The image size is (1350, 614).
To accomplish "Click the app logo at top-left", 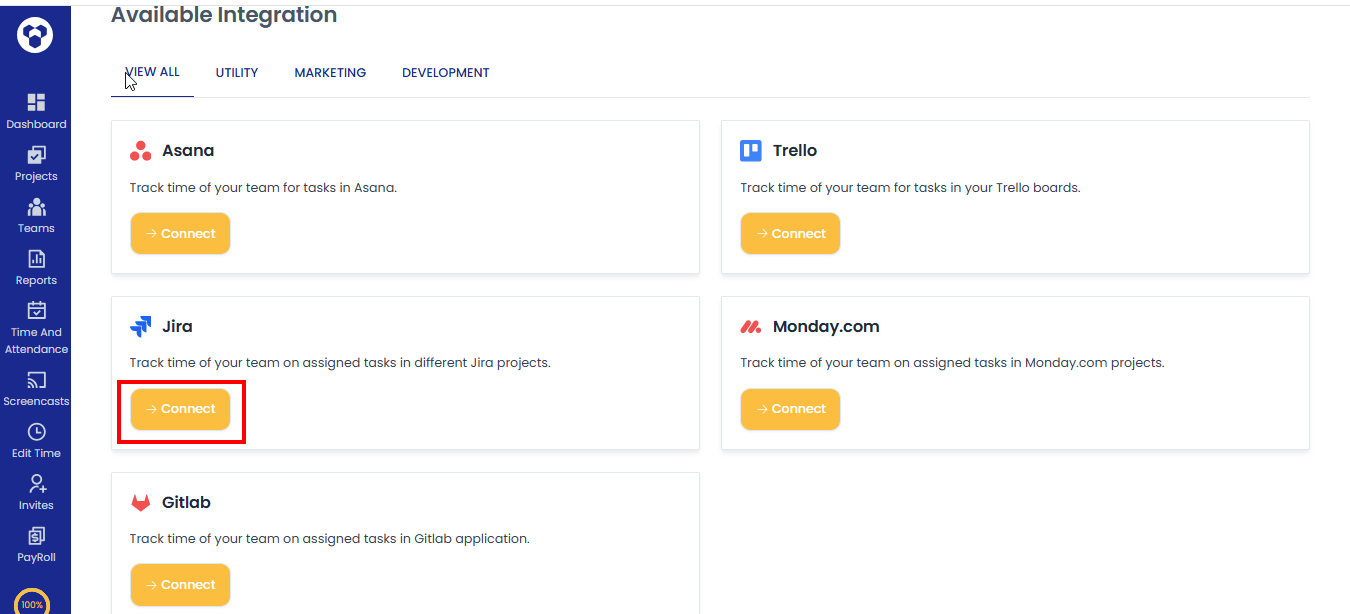I will pyautogui.click(x=35, y=36).
